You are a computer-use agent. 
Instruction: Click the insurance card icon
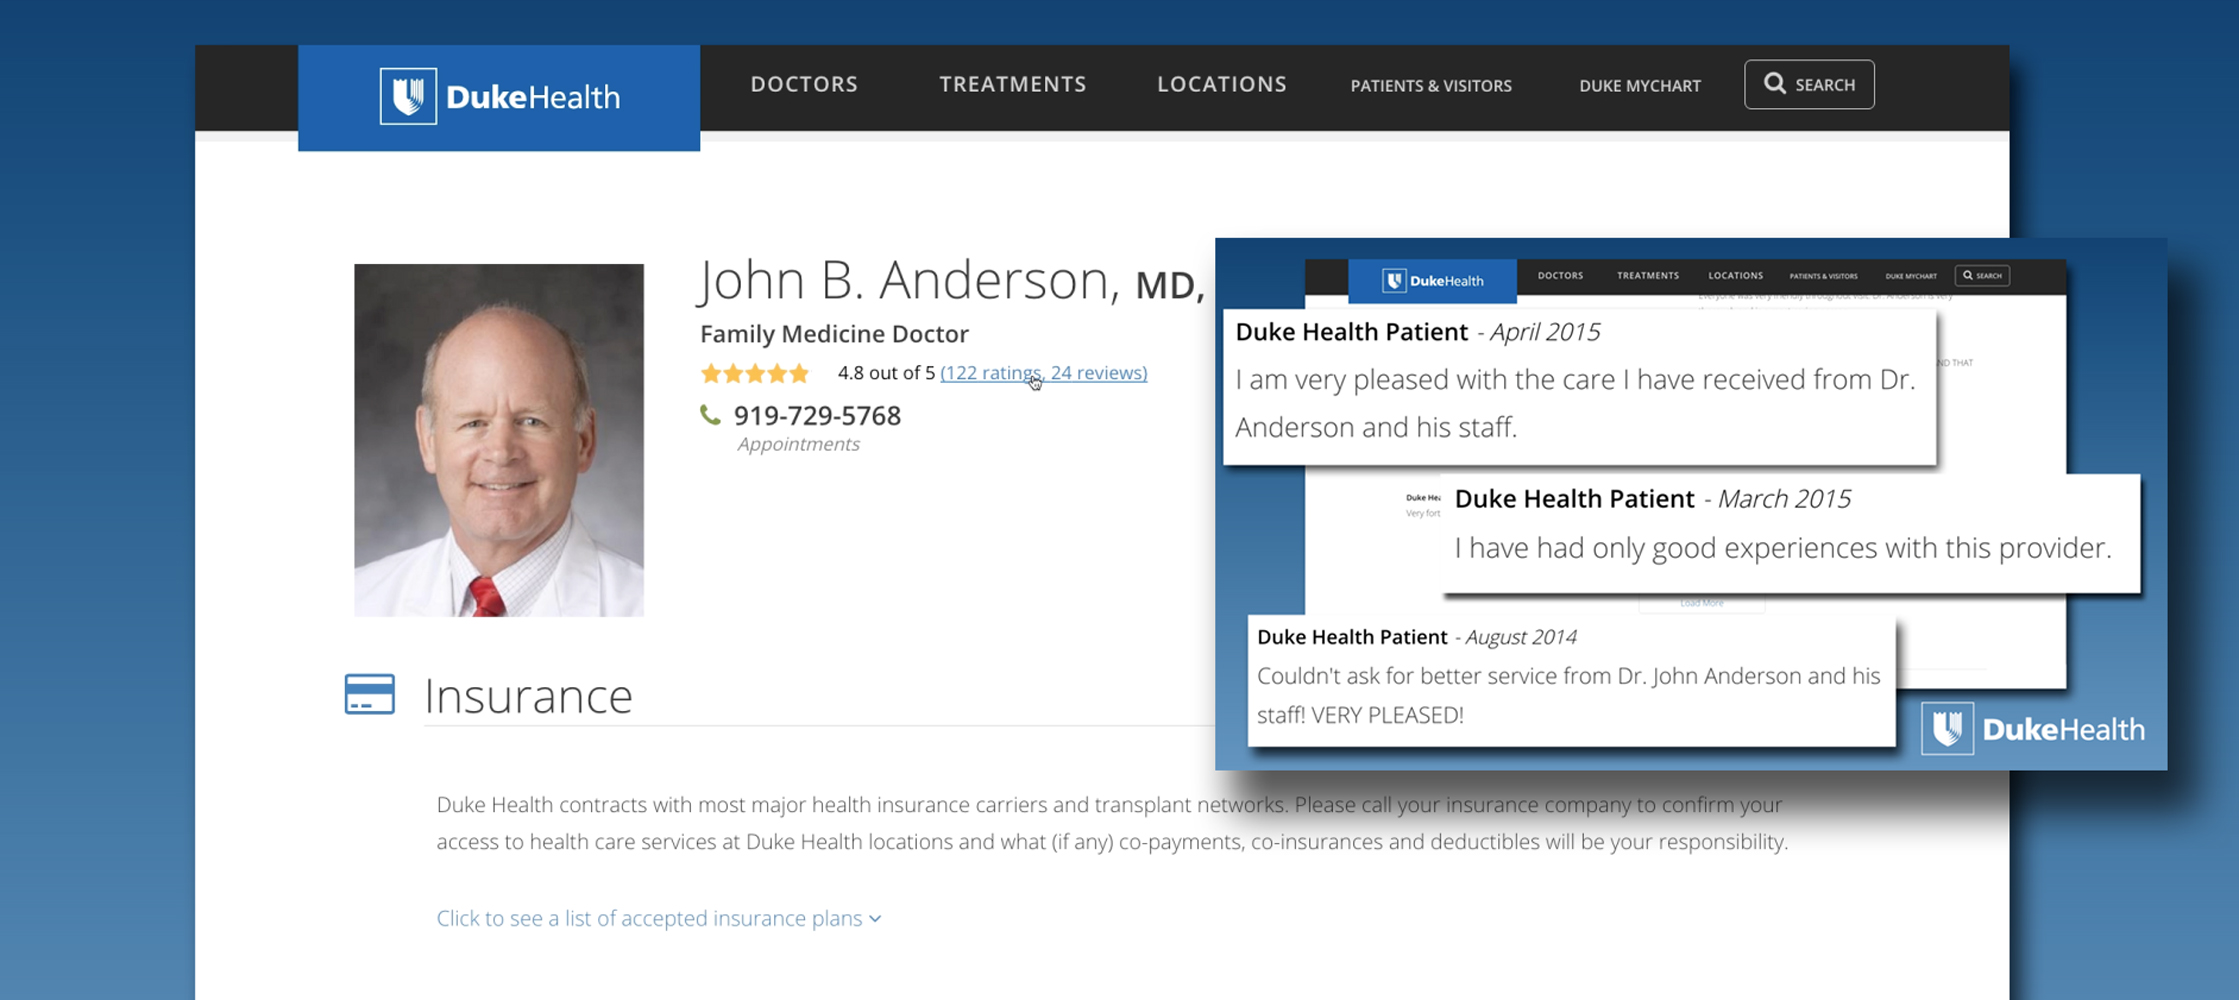(x=370, y=694)
